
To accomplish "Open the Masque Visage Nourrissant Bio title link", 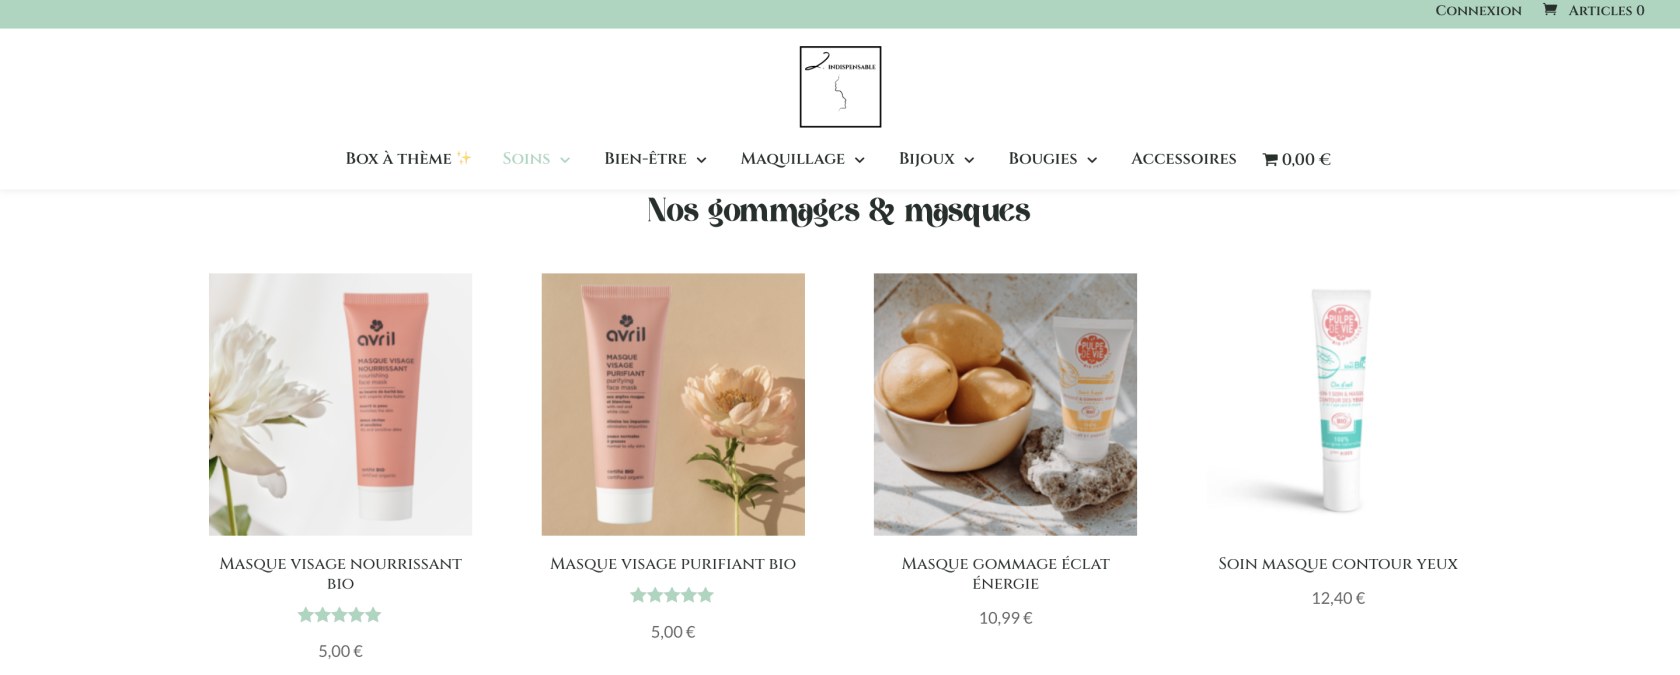I will [340, 573].
